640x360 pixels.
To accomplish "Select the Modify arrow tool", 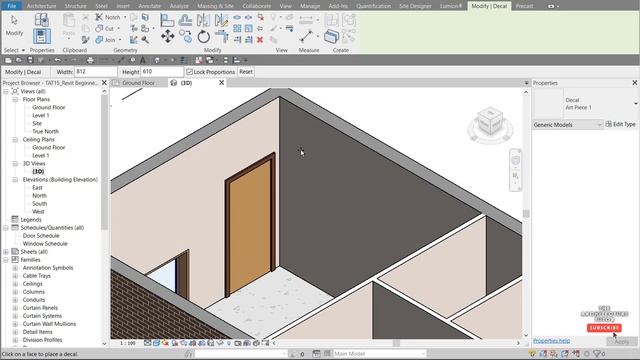I will 14,25.
